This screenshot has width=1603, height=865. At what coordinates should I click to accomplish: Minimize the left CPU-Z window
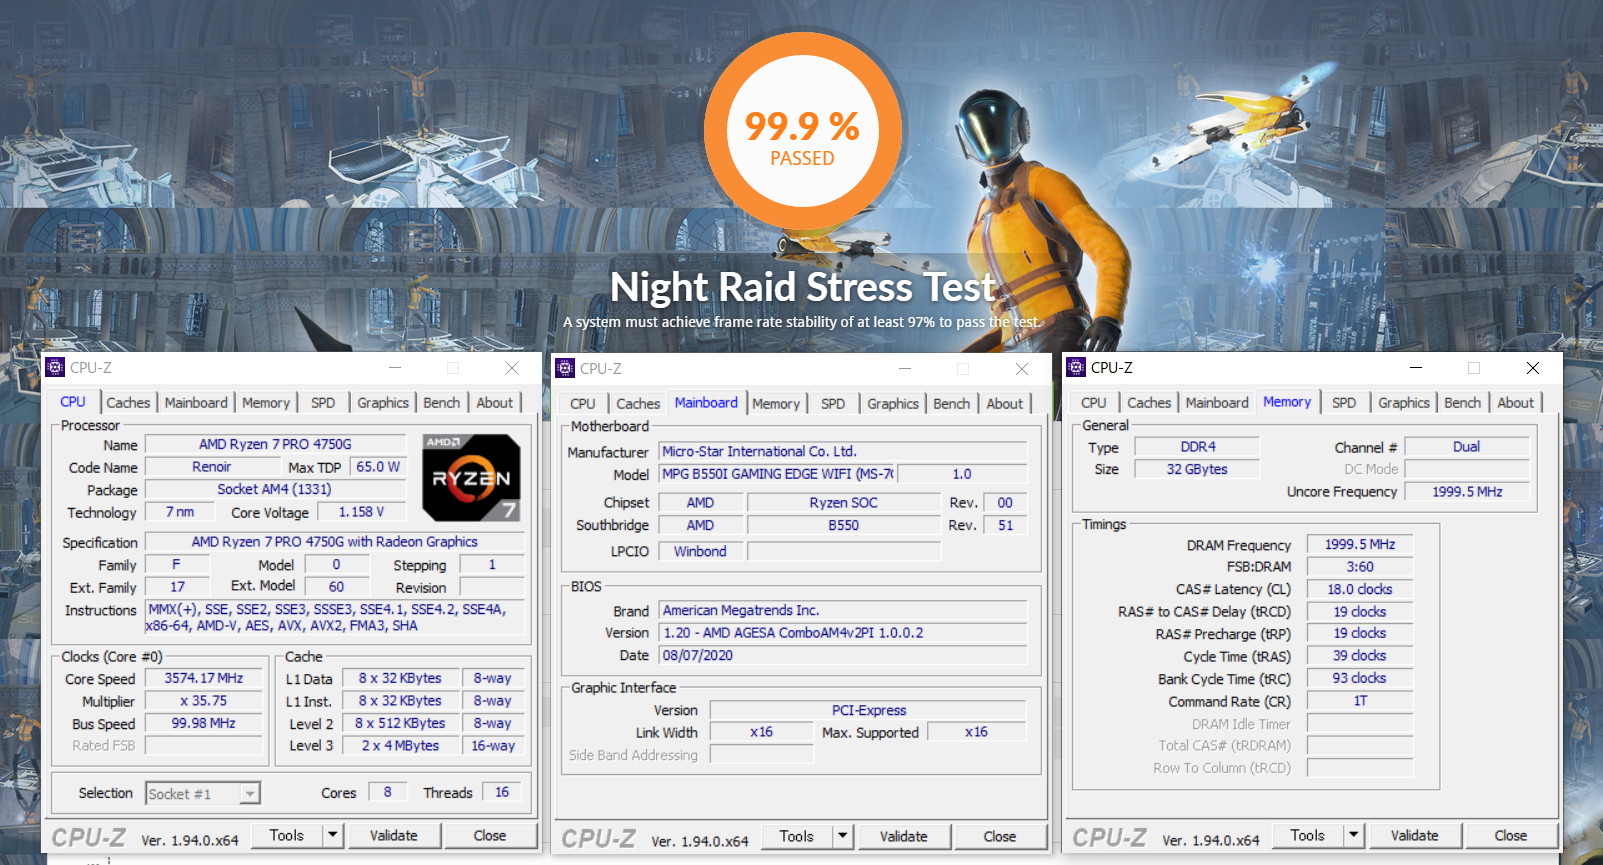coord(395,368)
